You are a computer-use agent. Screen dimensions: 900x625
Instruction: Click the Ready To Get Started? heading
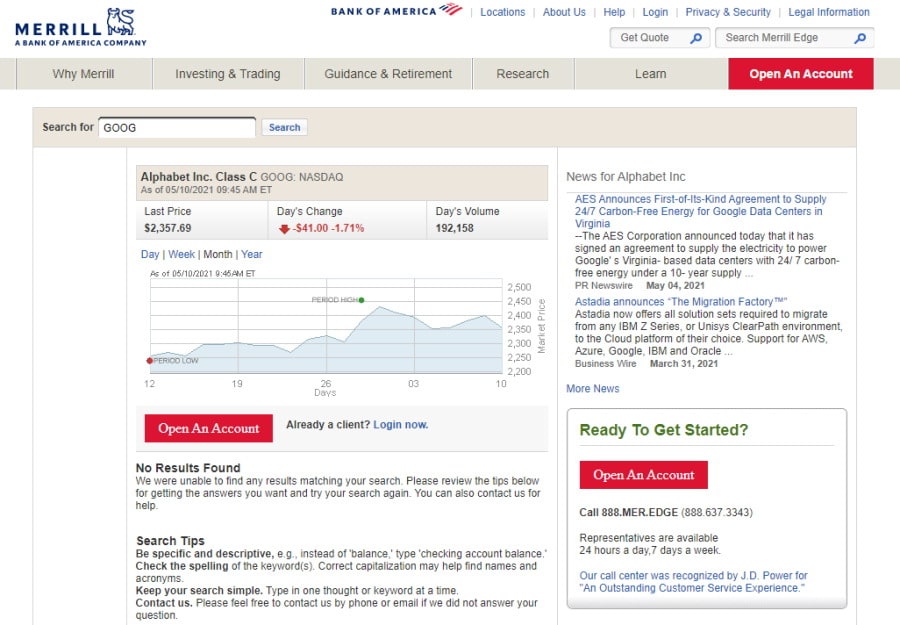tap(664, 430)
